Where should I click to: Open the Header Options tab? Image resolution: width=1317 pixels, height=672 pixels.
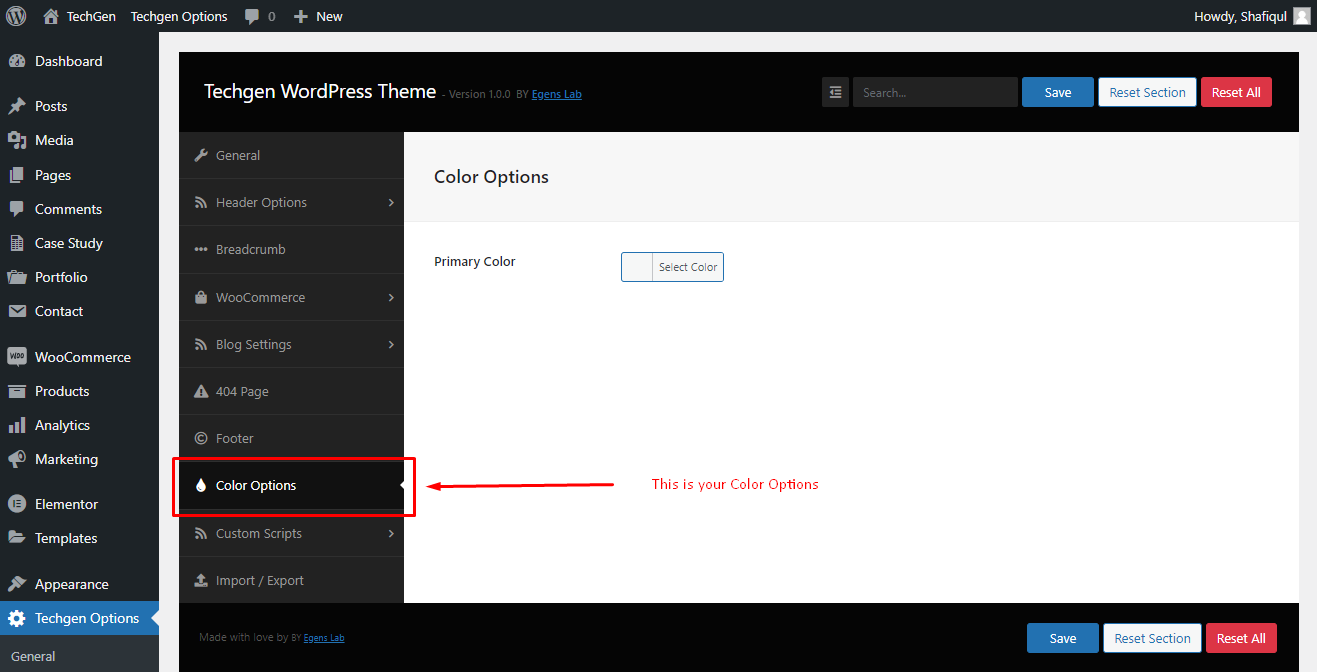291,202
